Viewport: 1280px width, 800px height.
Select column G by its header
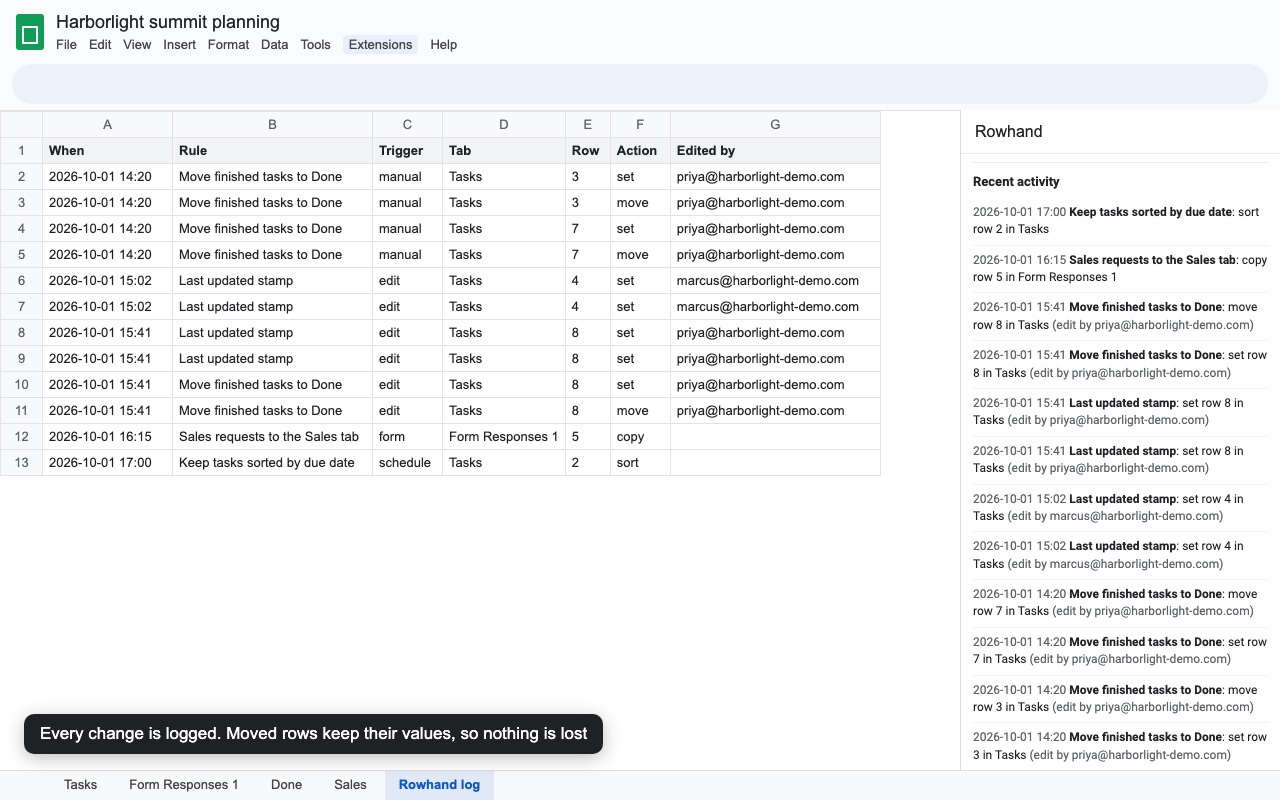point(775,125)
